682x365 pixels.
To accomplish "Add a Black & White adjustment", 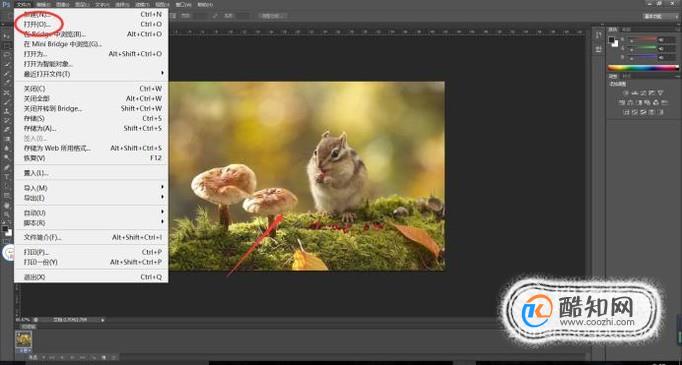I will pos(639,103).
